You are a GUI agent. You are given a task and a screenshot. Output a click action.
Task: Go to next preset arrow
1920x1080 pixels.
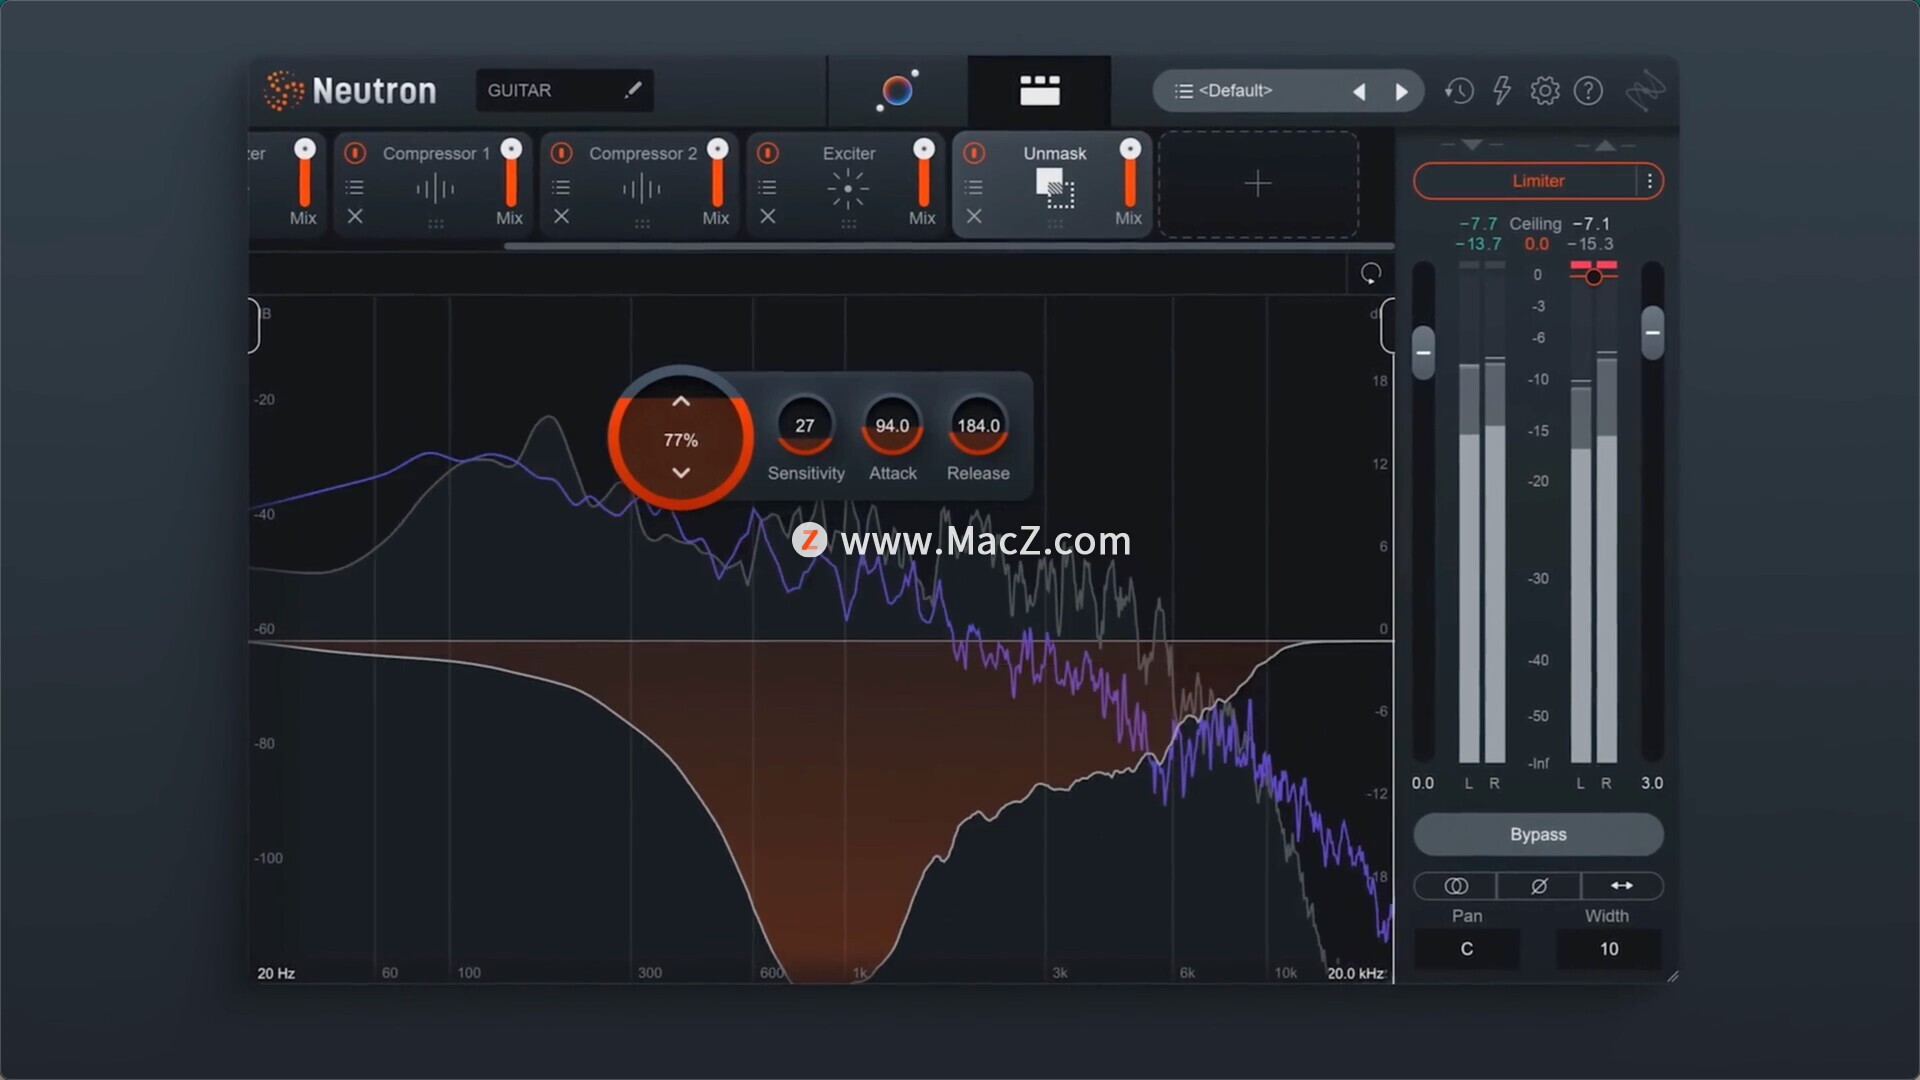point(1401,92)
